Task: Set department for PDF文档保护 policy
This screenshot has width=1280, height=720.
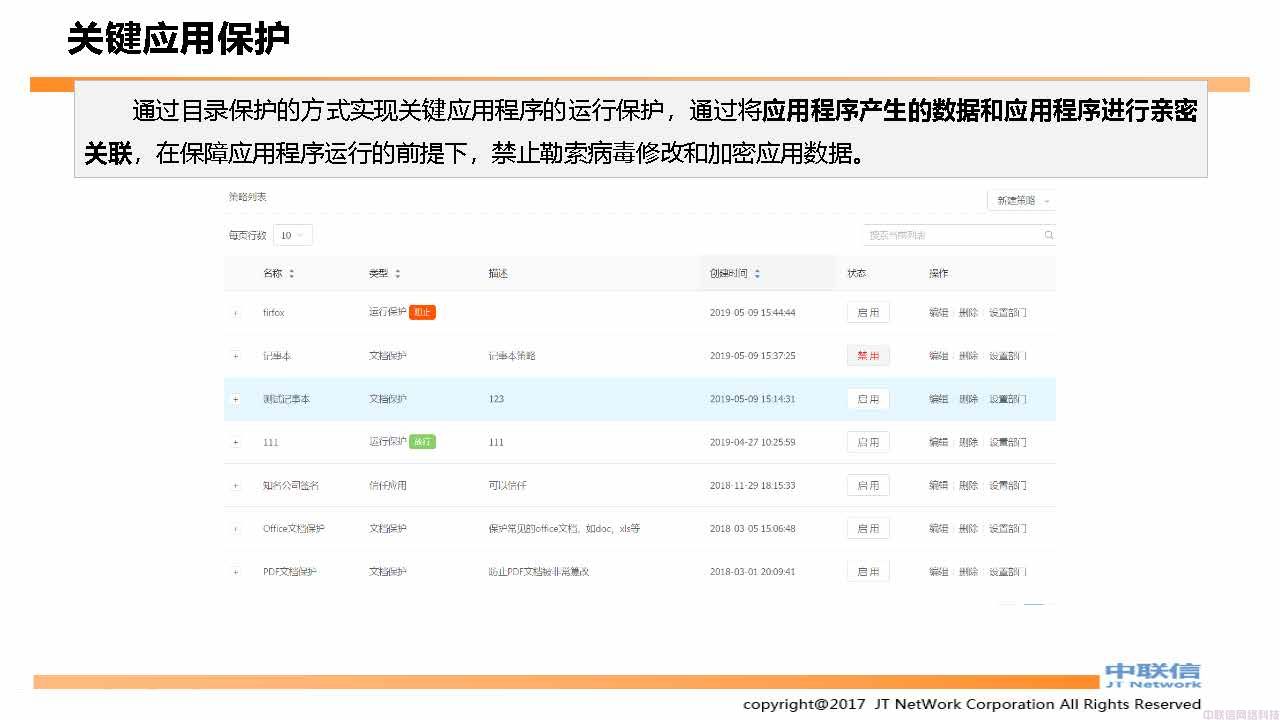Action: (1008, 572)
